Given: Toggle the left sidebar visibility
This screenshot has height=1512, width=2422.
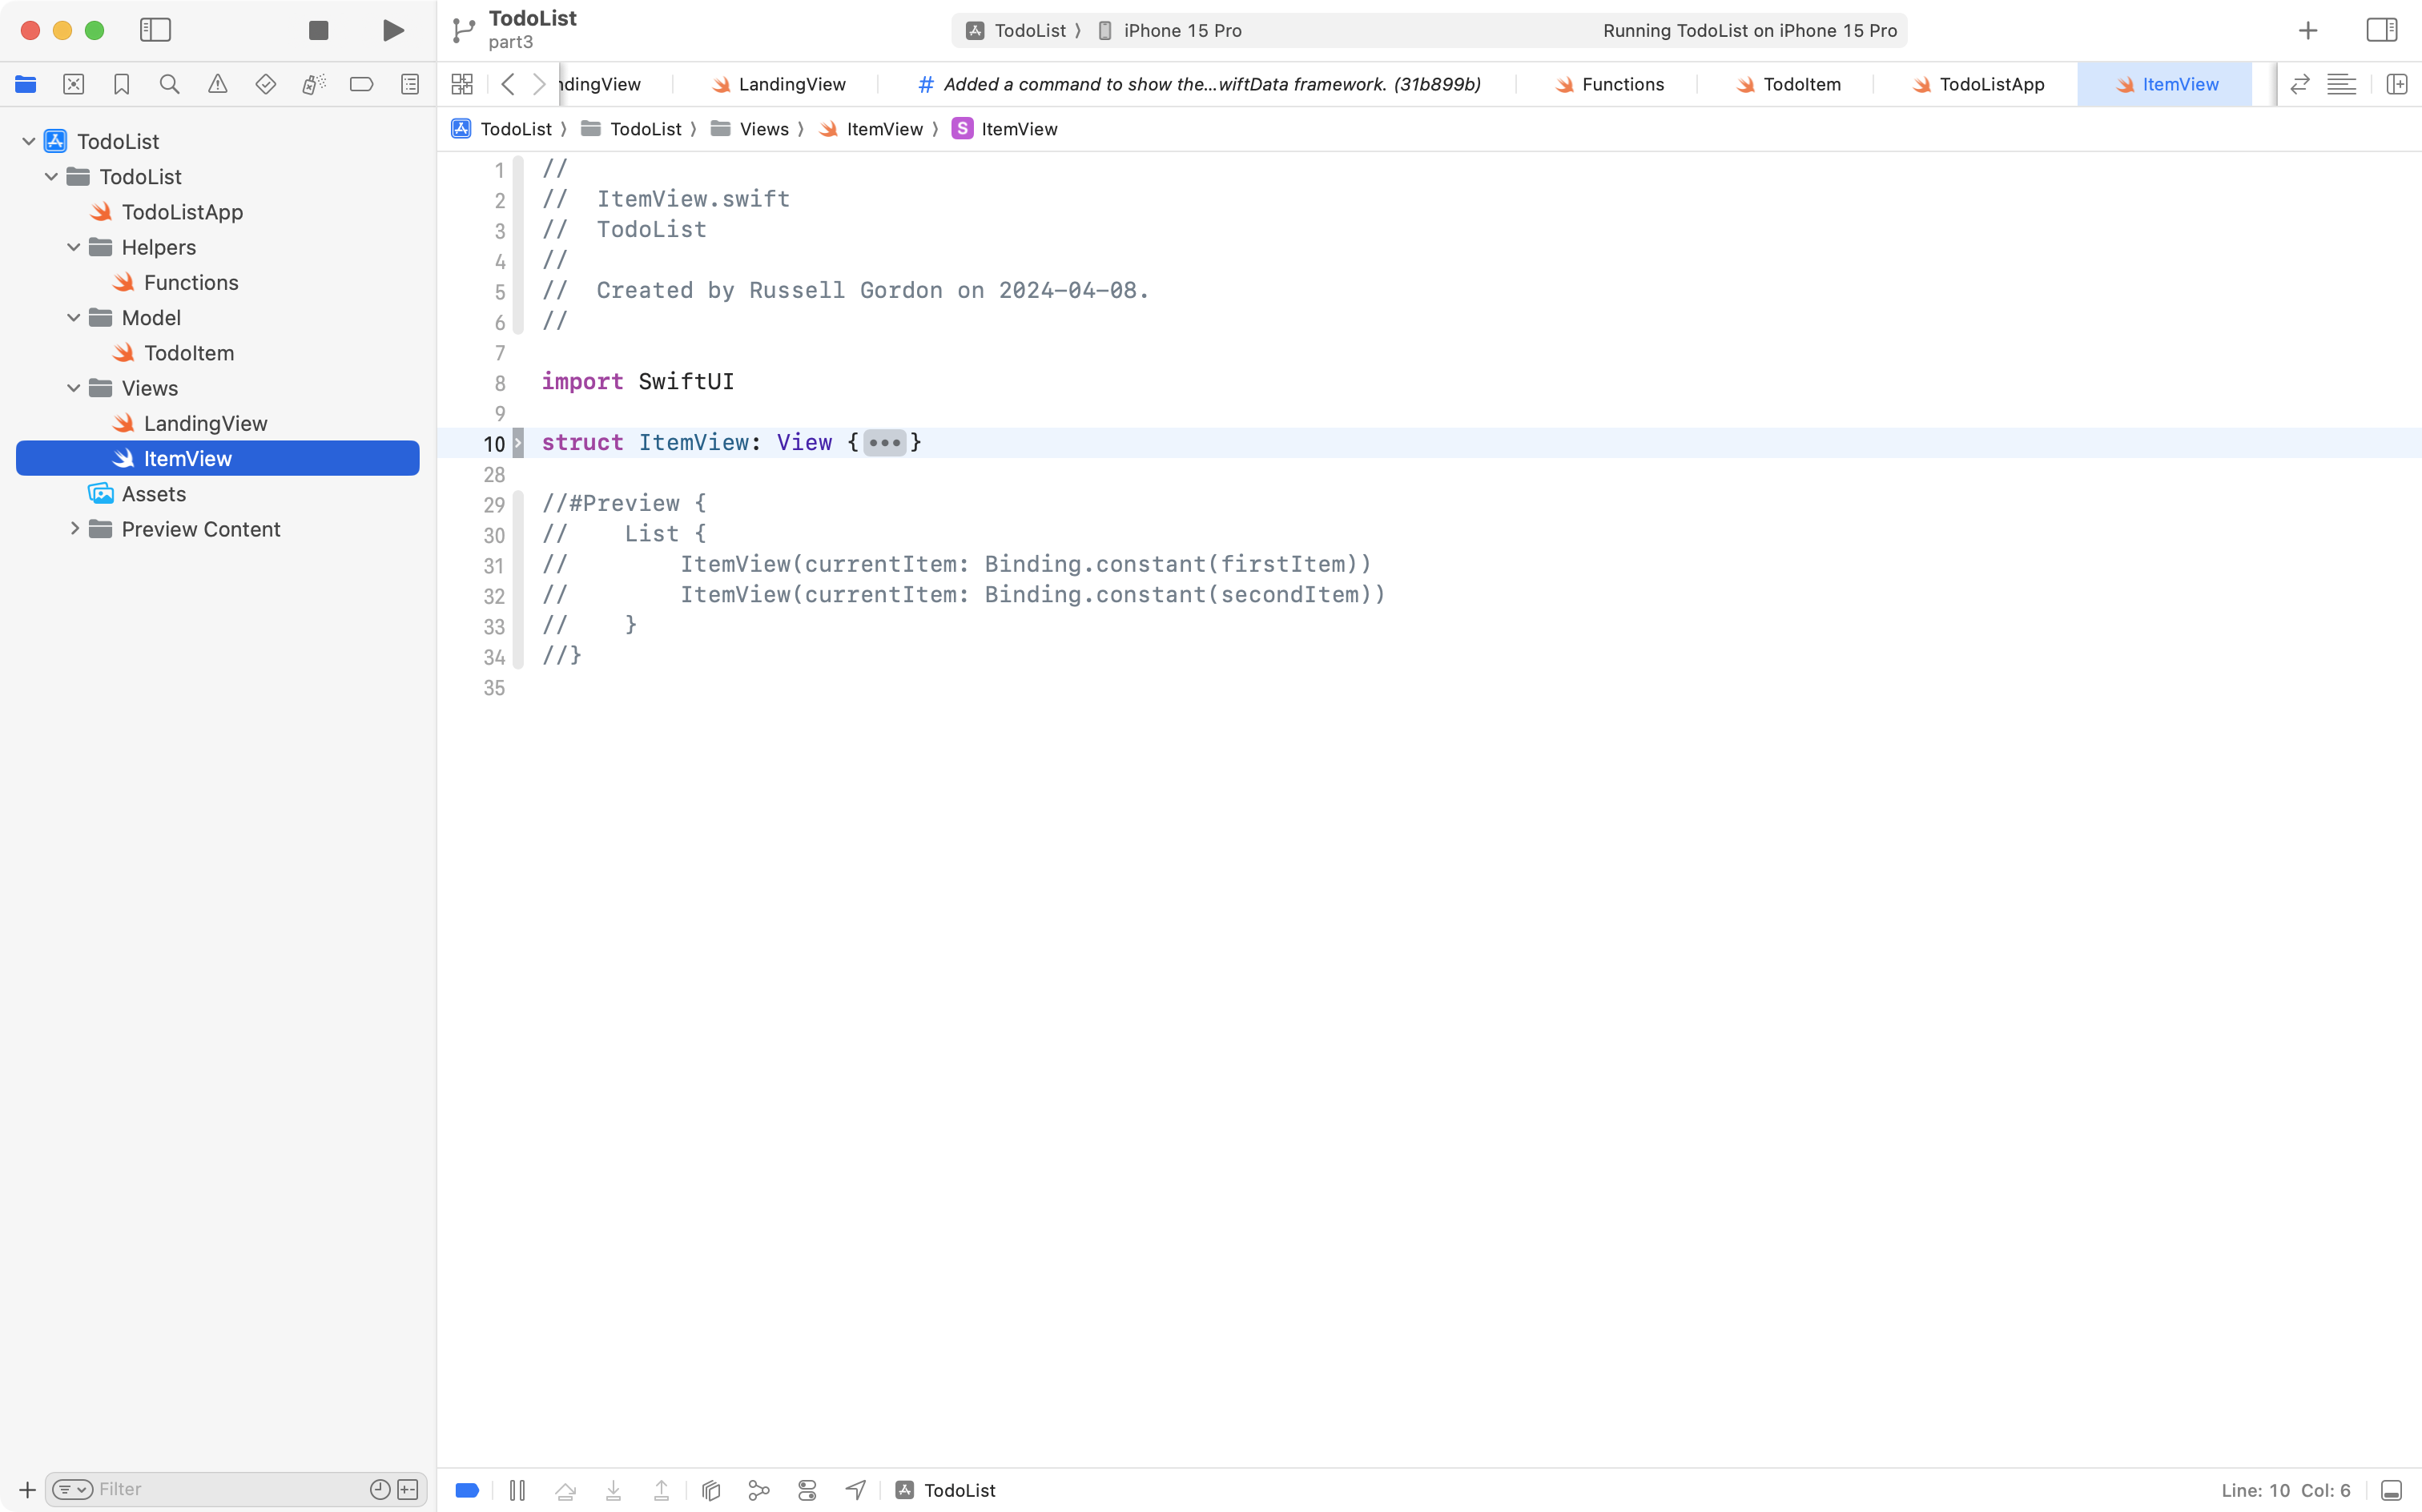Looking at the screenshot, I should tap(156, 30).
